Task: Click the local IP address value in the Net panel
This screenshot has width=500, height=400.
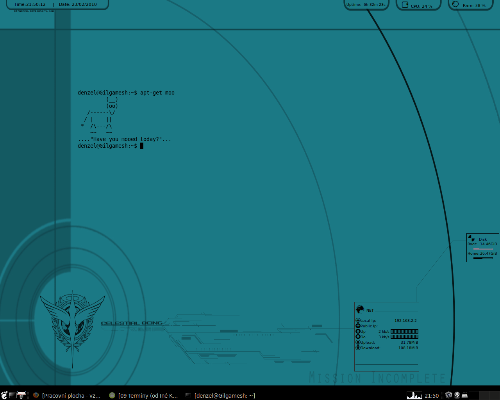Action: (405, 320)
